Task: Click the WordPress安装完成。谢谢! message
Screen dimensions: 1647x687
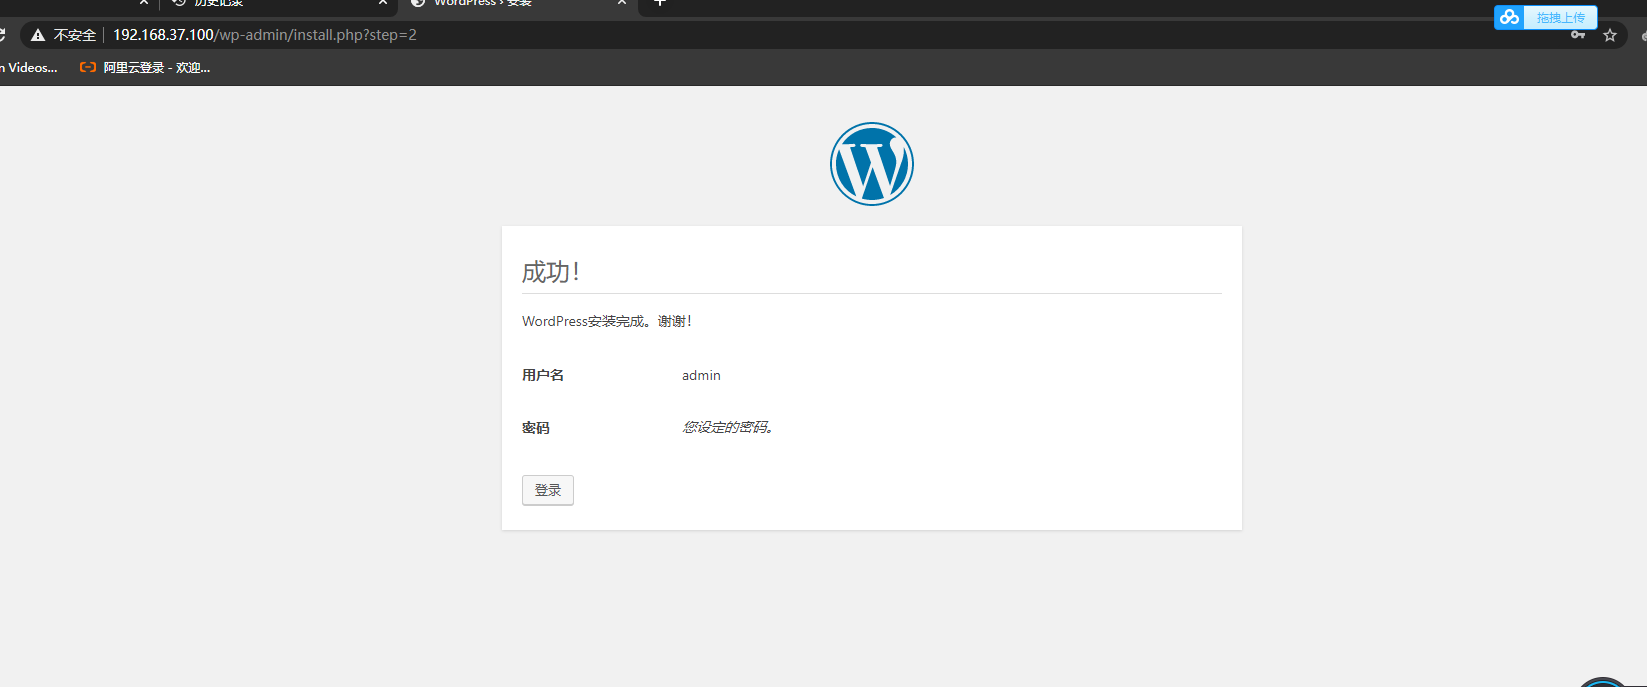Action: pyautogui.click(x=607, y=322)
